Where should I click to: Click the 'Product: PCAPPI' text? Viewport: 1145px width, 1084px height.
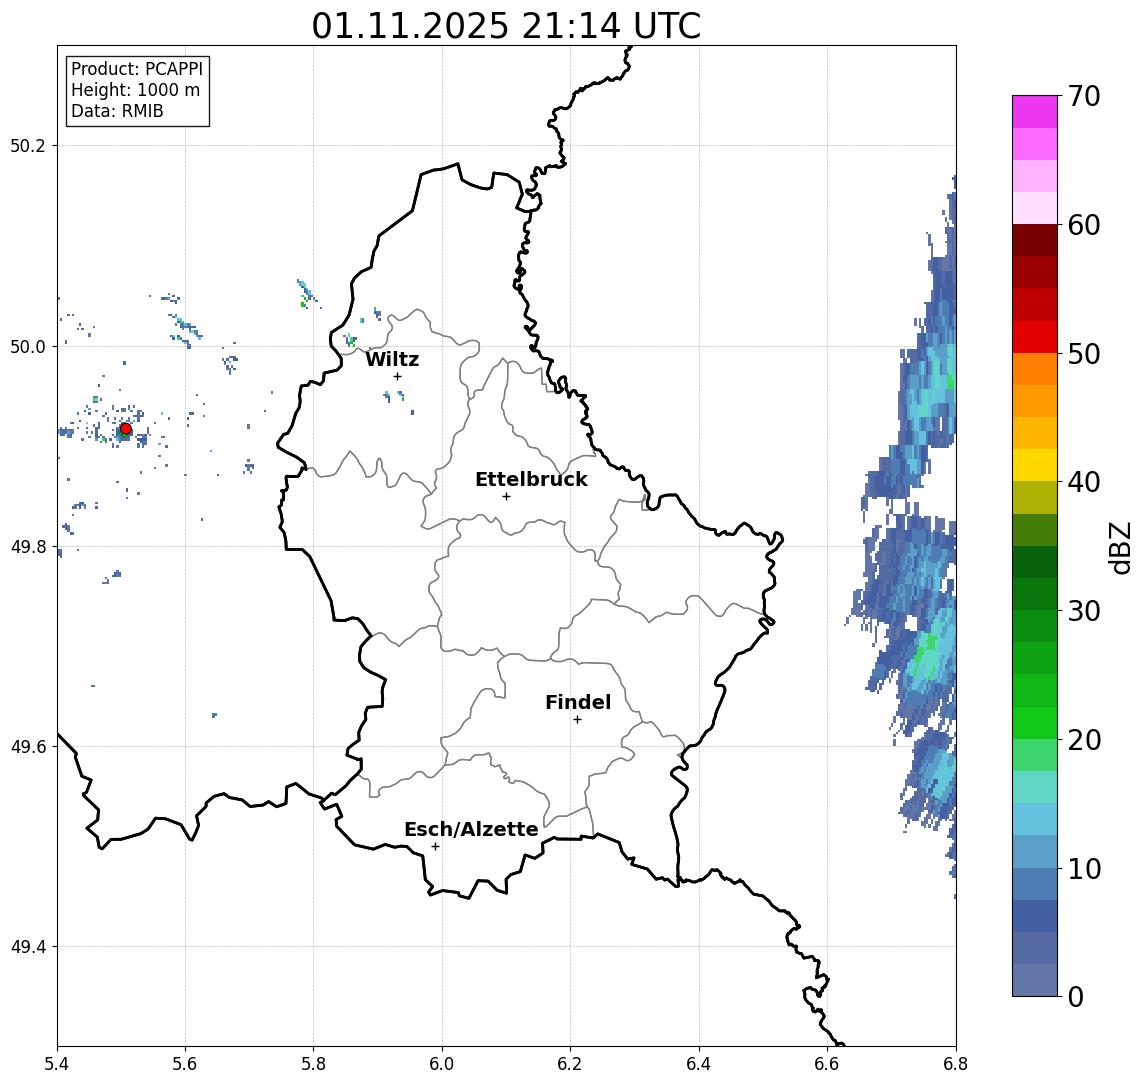137,69
